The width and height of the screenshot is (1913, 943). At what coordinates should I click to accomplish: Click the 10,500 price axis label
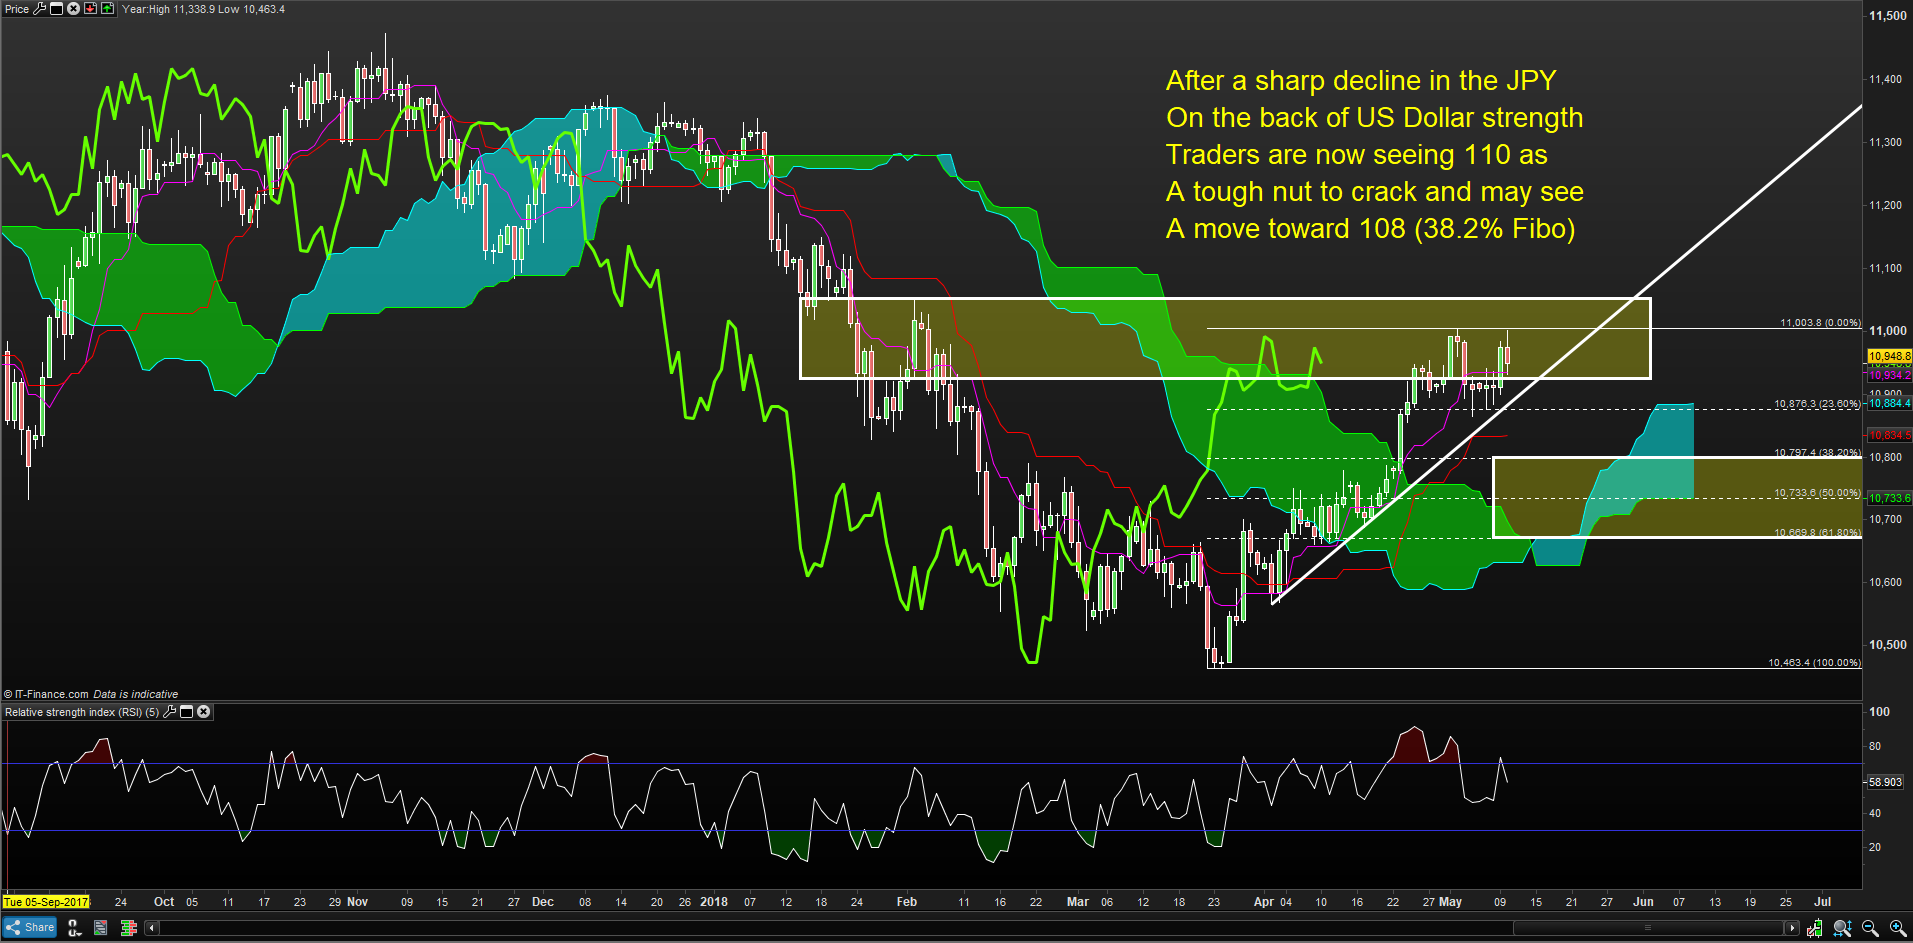click(x=1888, y=645)
